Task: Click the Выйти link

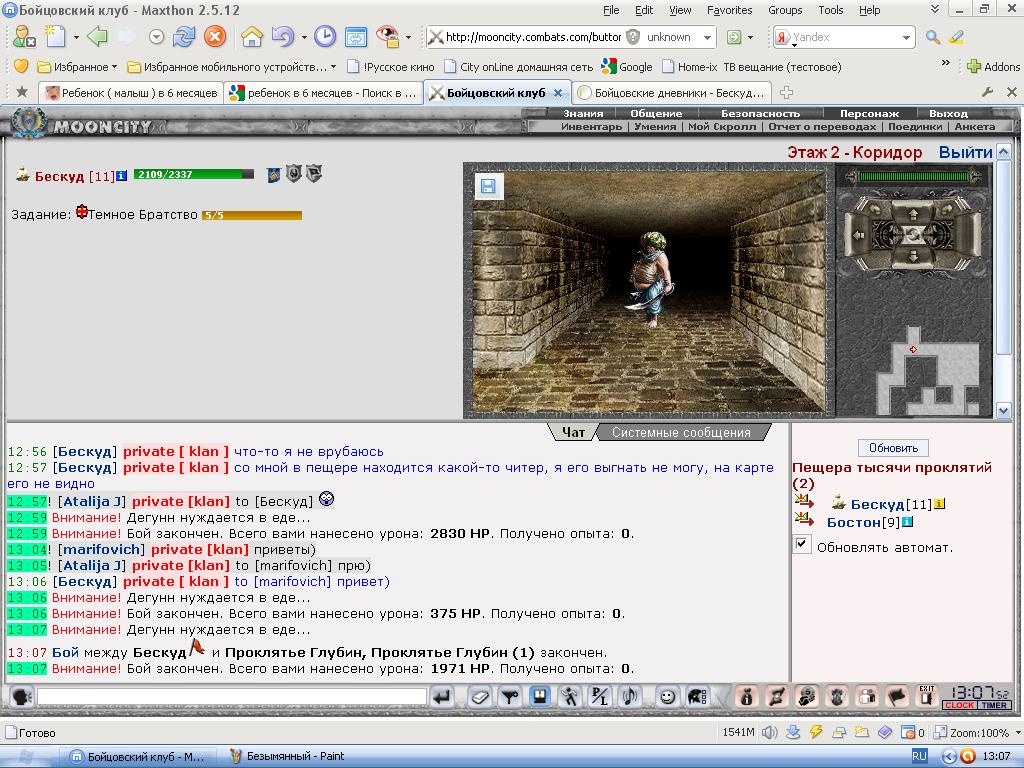Action: pos(965,152)
